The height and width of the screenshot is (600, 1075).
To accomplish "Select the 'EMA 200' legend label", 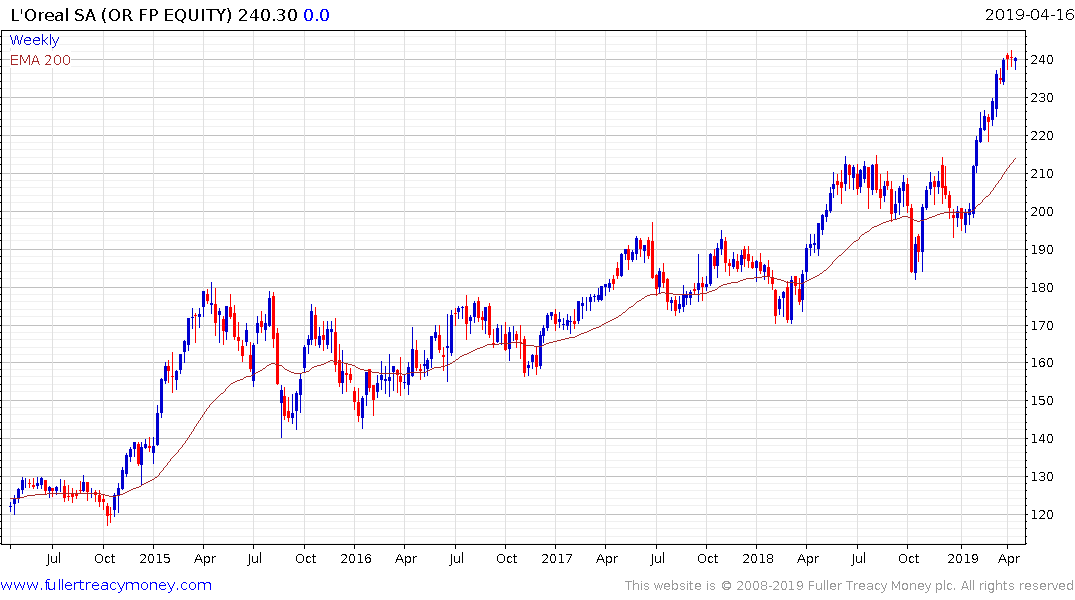I will [x=40, y=60].
